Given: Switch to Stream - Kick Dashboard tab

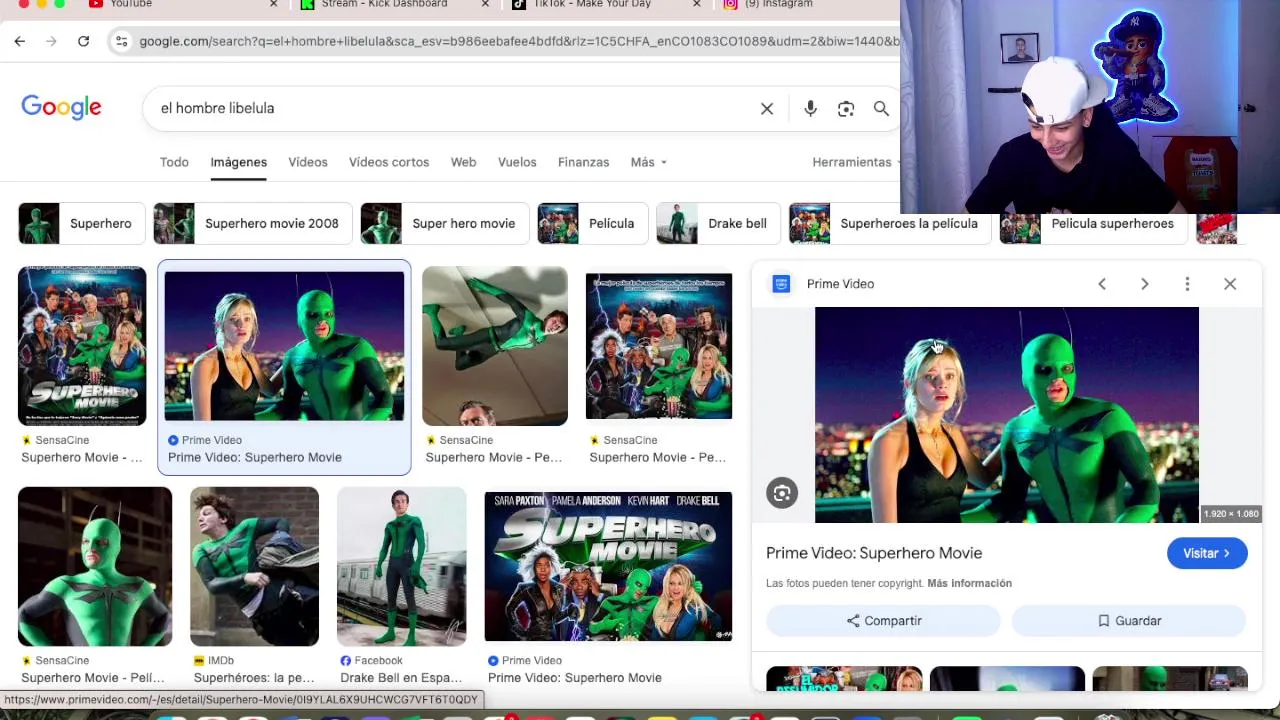Looking at the screenshot, I should click(x=385, y=5).
